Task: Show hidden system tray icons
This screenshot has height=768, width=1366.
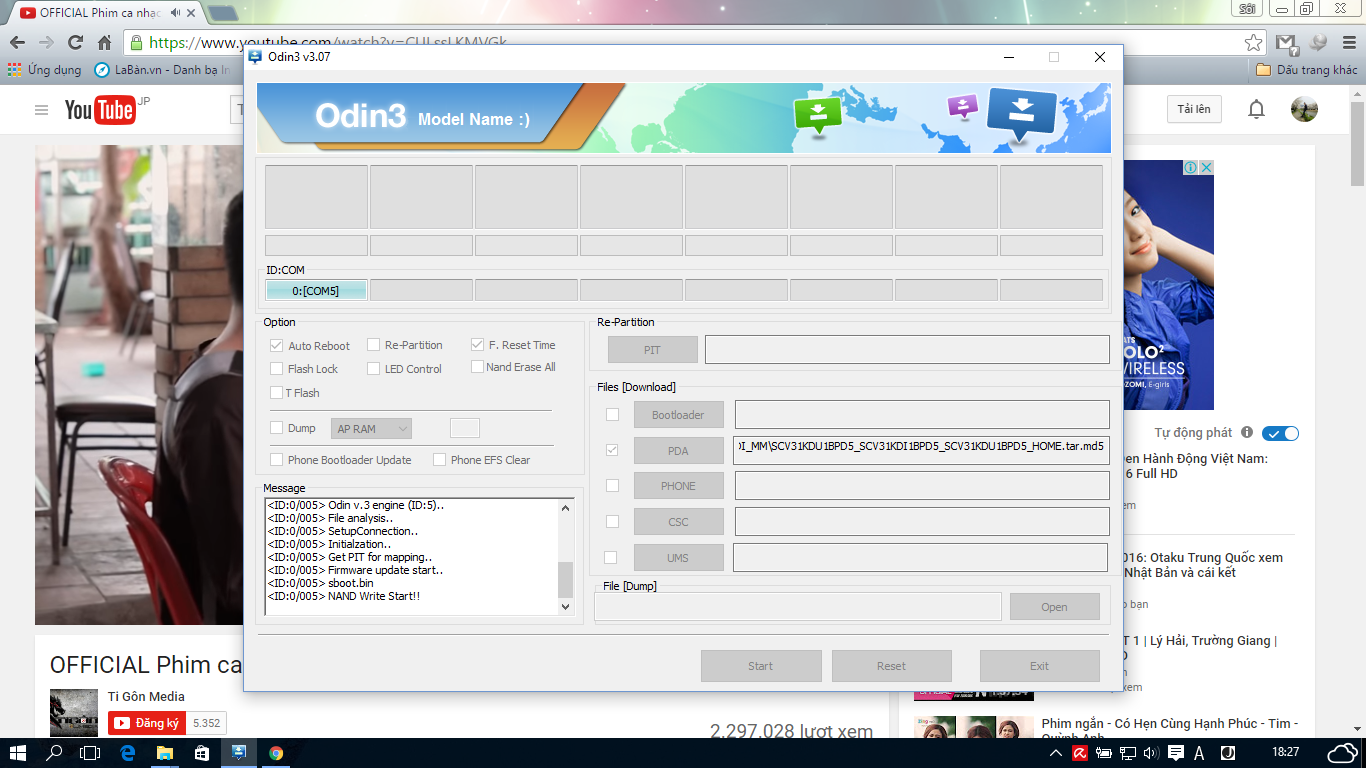Action: 1057,753
